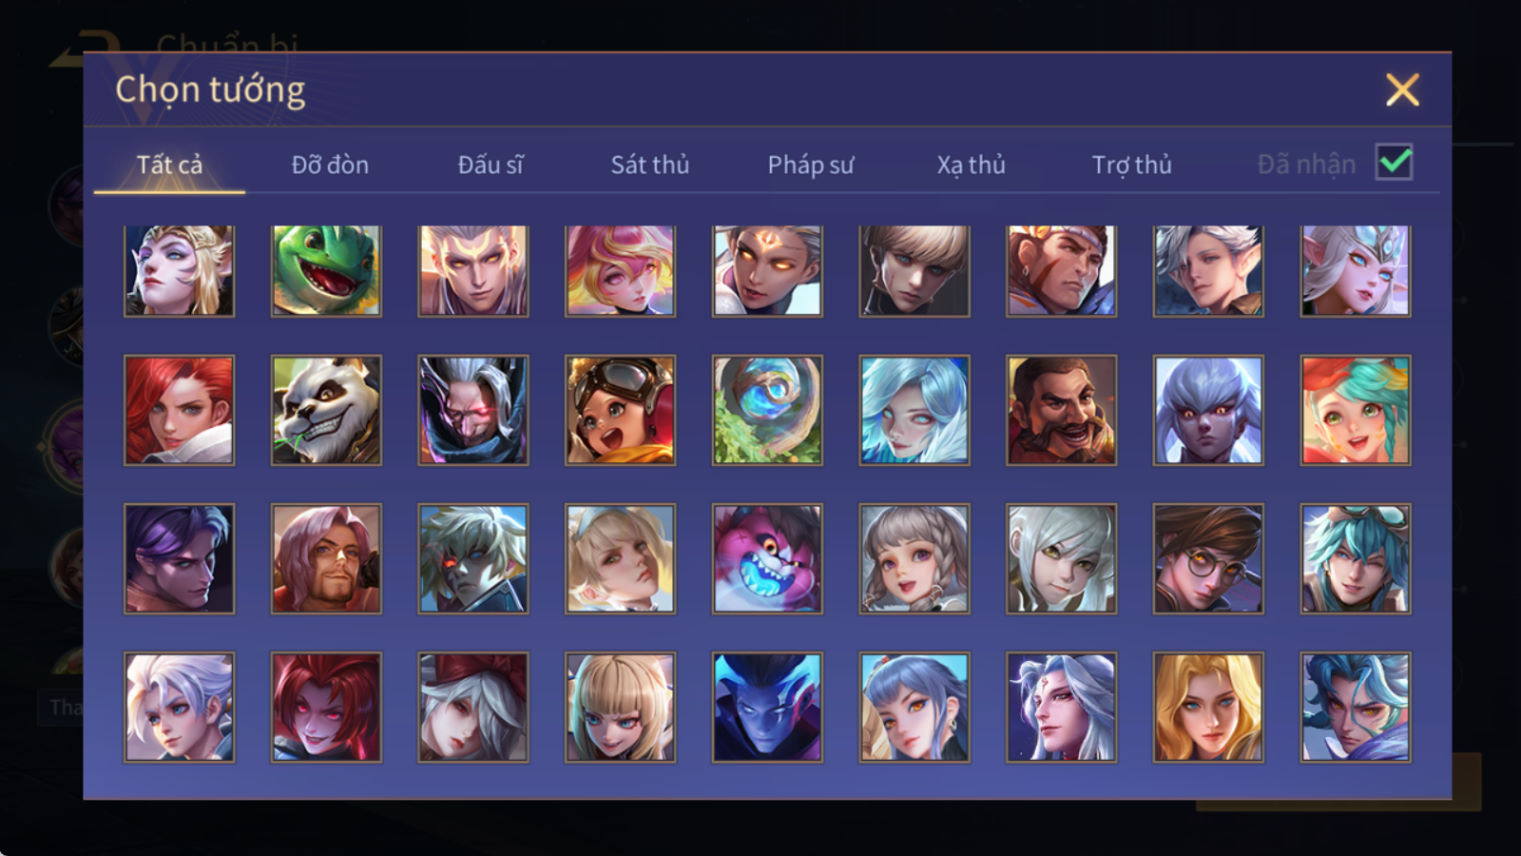The height and width of the screenshot is (856, 1521).
Task: Close the Chọn tướng dialog
Action: [x=1402, y=90]
